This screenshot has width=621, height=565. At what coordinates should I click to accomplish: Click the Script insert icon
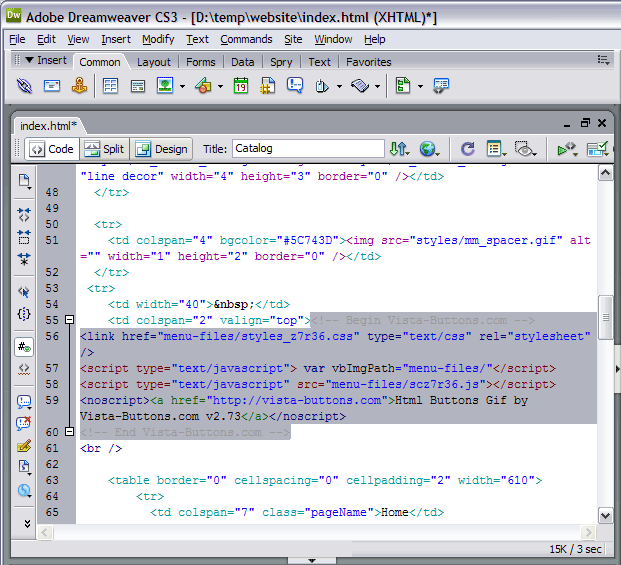click(360, 86)
